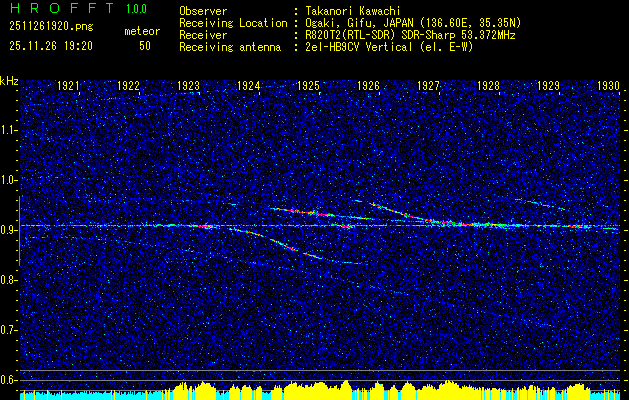Click time marker 1925
The width and height of the screenshot is (629, 400).
point(308,85)
